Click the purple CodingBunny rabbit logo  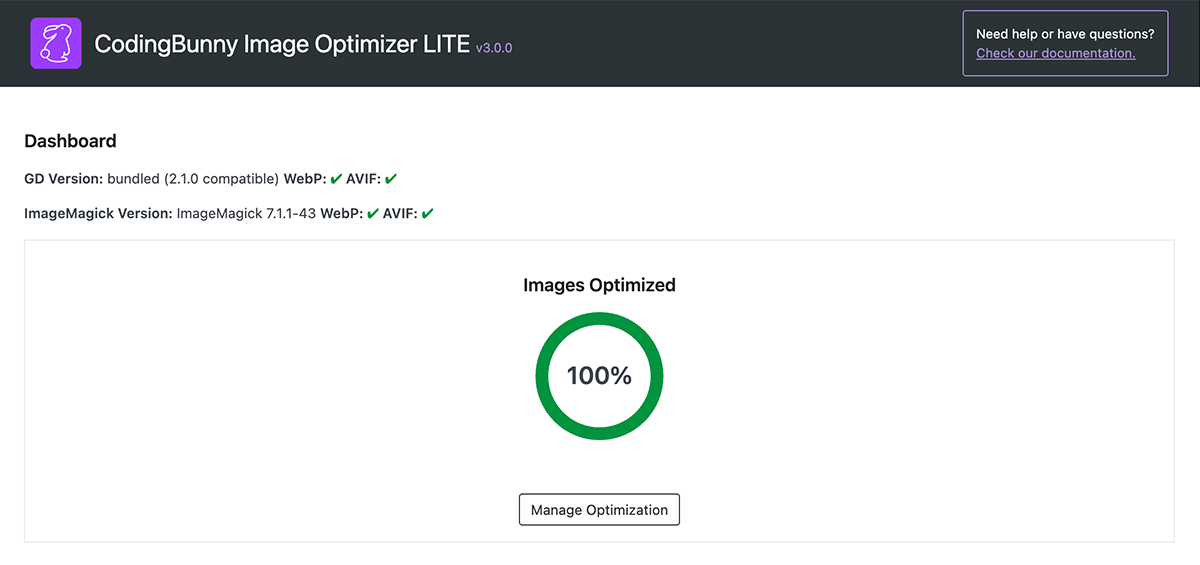pyautogui.click(x=56, y=44)
